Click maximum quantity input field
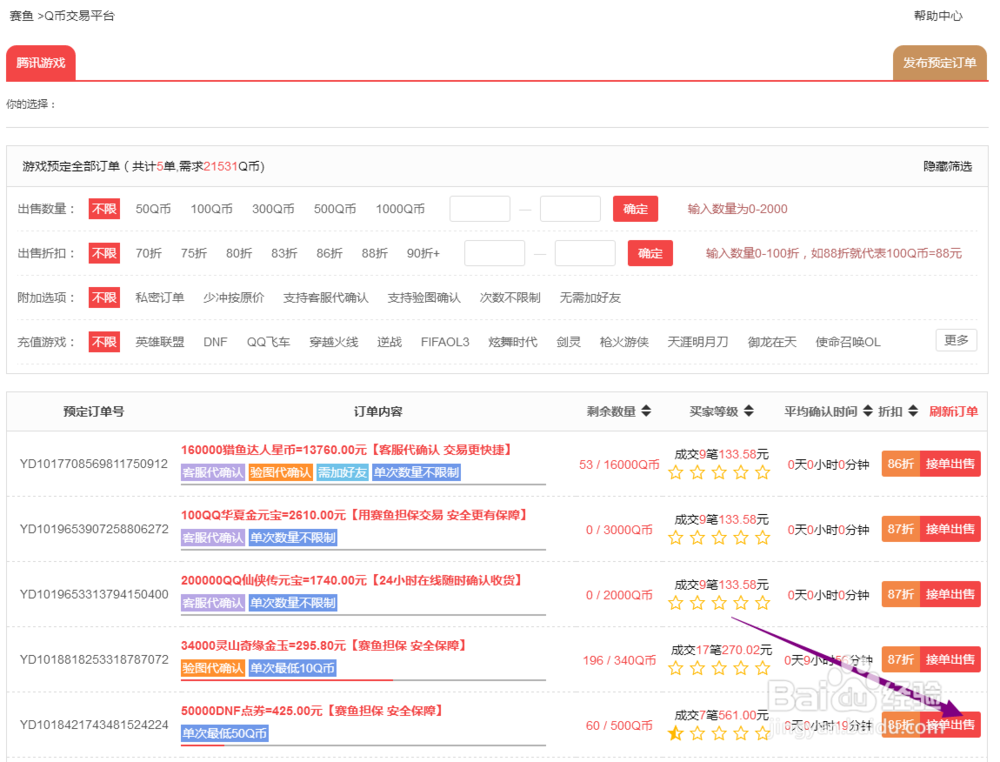The height and width of the screenshot is (762, 1000). pos(570,209)
